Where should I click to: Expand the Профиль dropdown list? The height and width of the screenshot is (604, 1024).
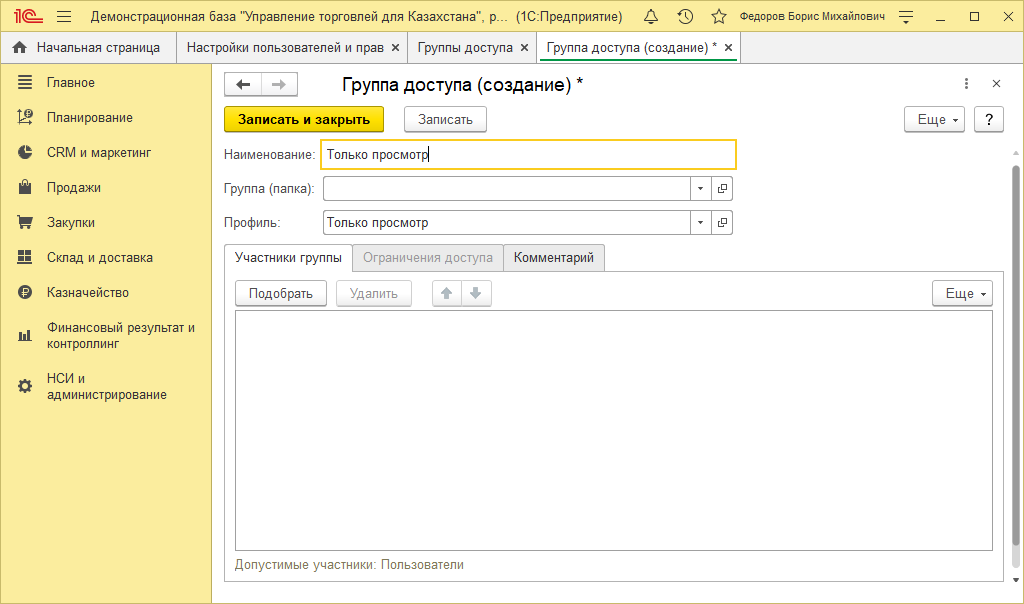[700, 222]
